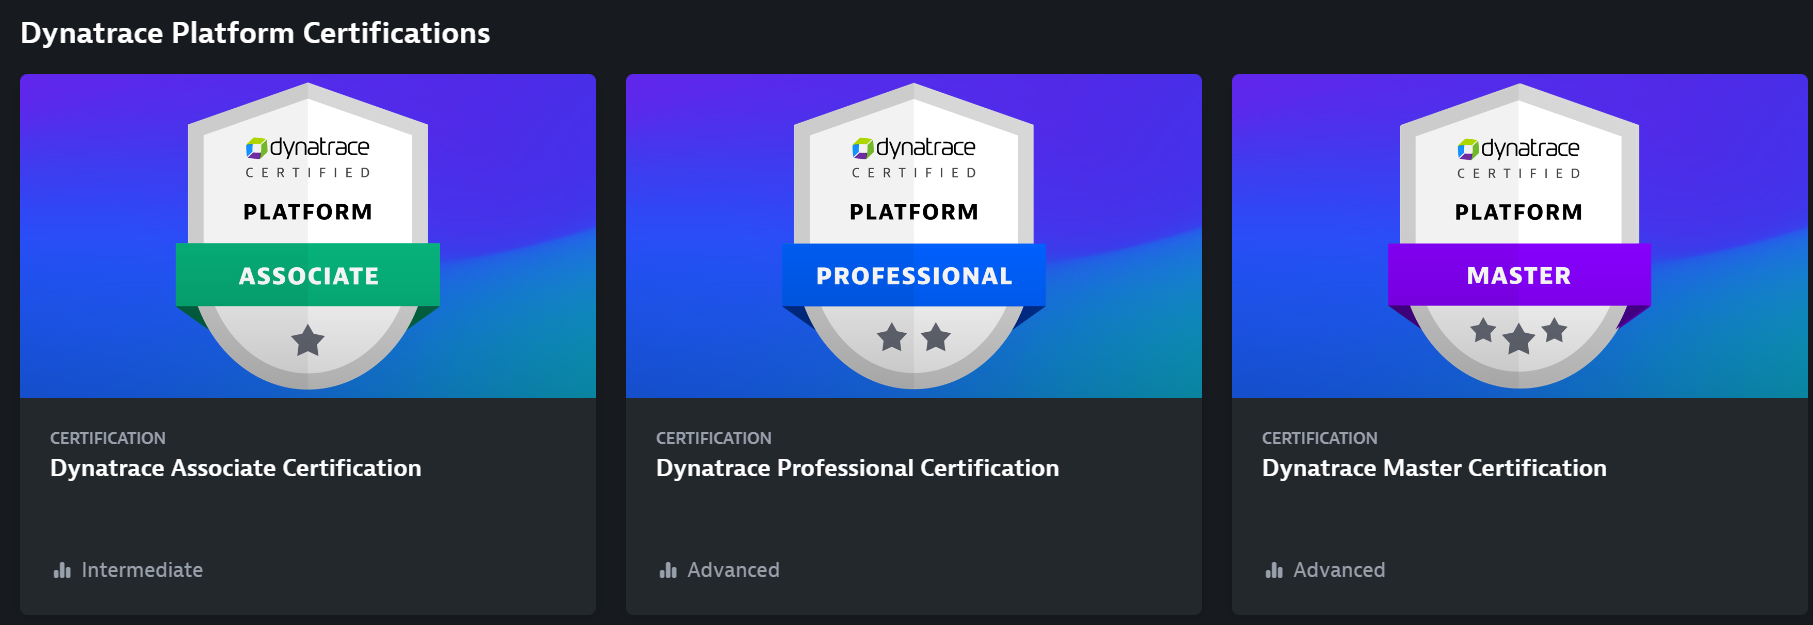Click the level icon on the Master card
This screenshot has width=1813, height=625.
click(1274, 570)
